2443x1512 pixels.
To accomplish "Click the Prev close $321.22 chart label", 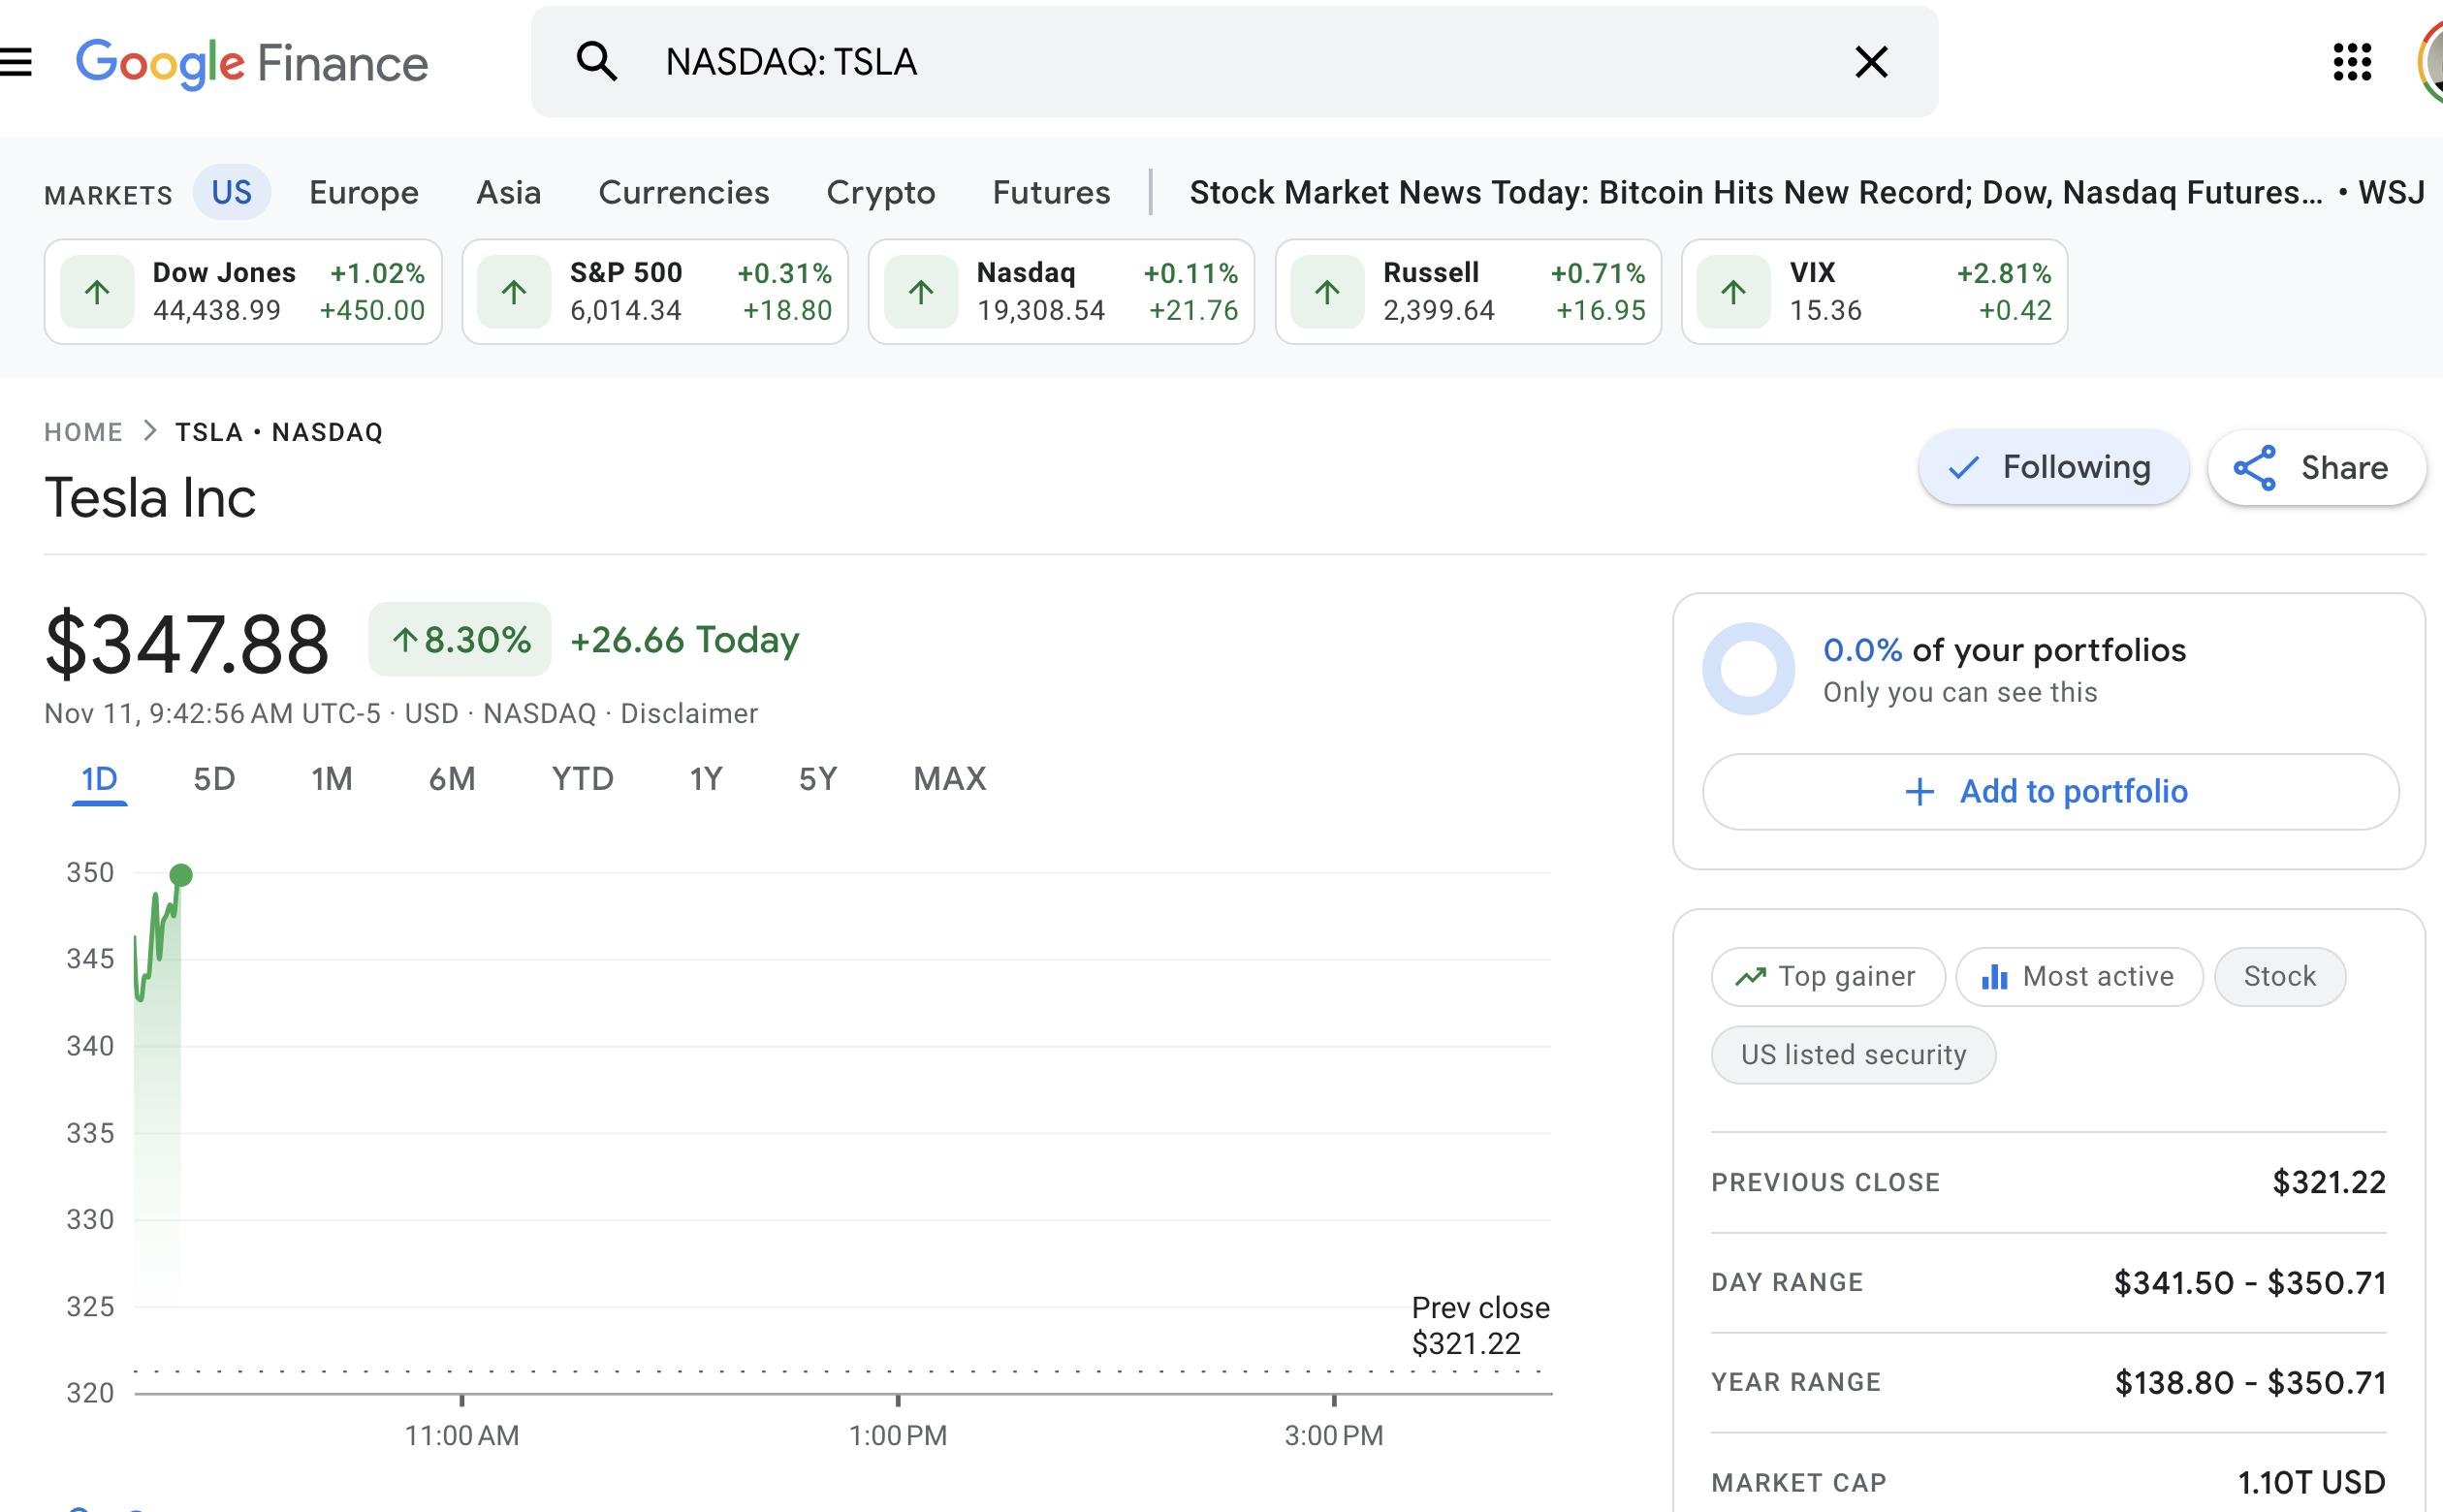I will 1481,1326.
